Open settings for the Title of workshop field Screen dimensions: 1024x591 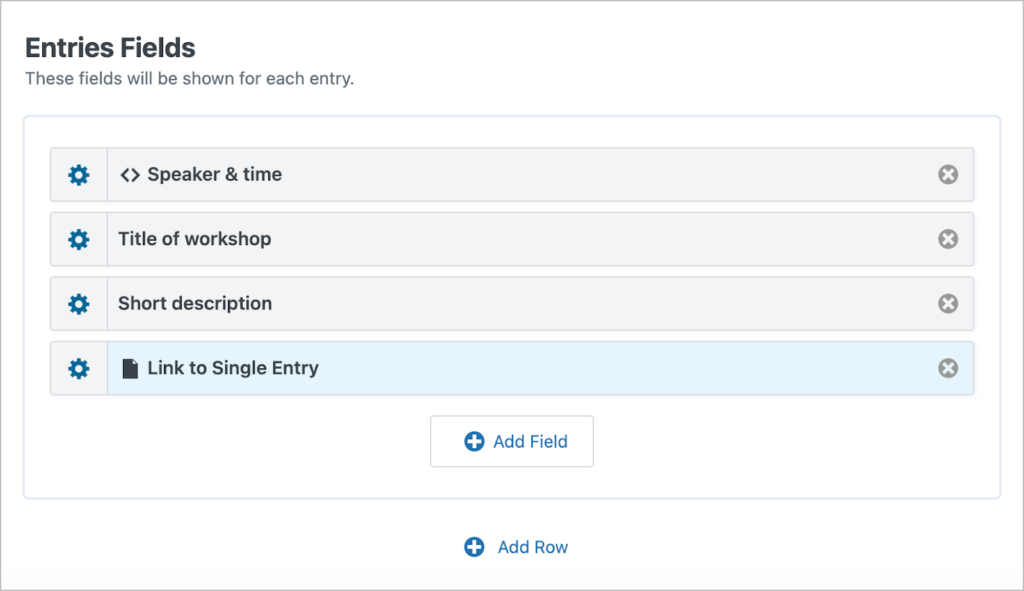click(78, 239)
